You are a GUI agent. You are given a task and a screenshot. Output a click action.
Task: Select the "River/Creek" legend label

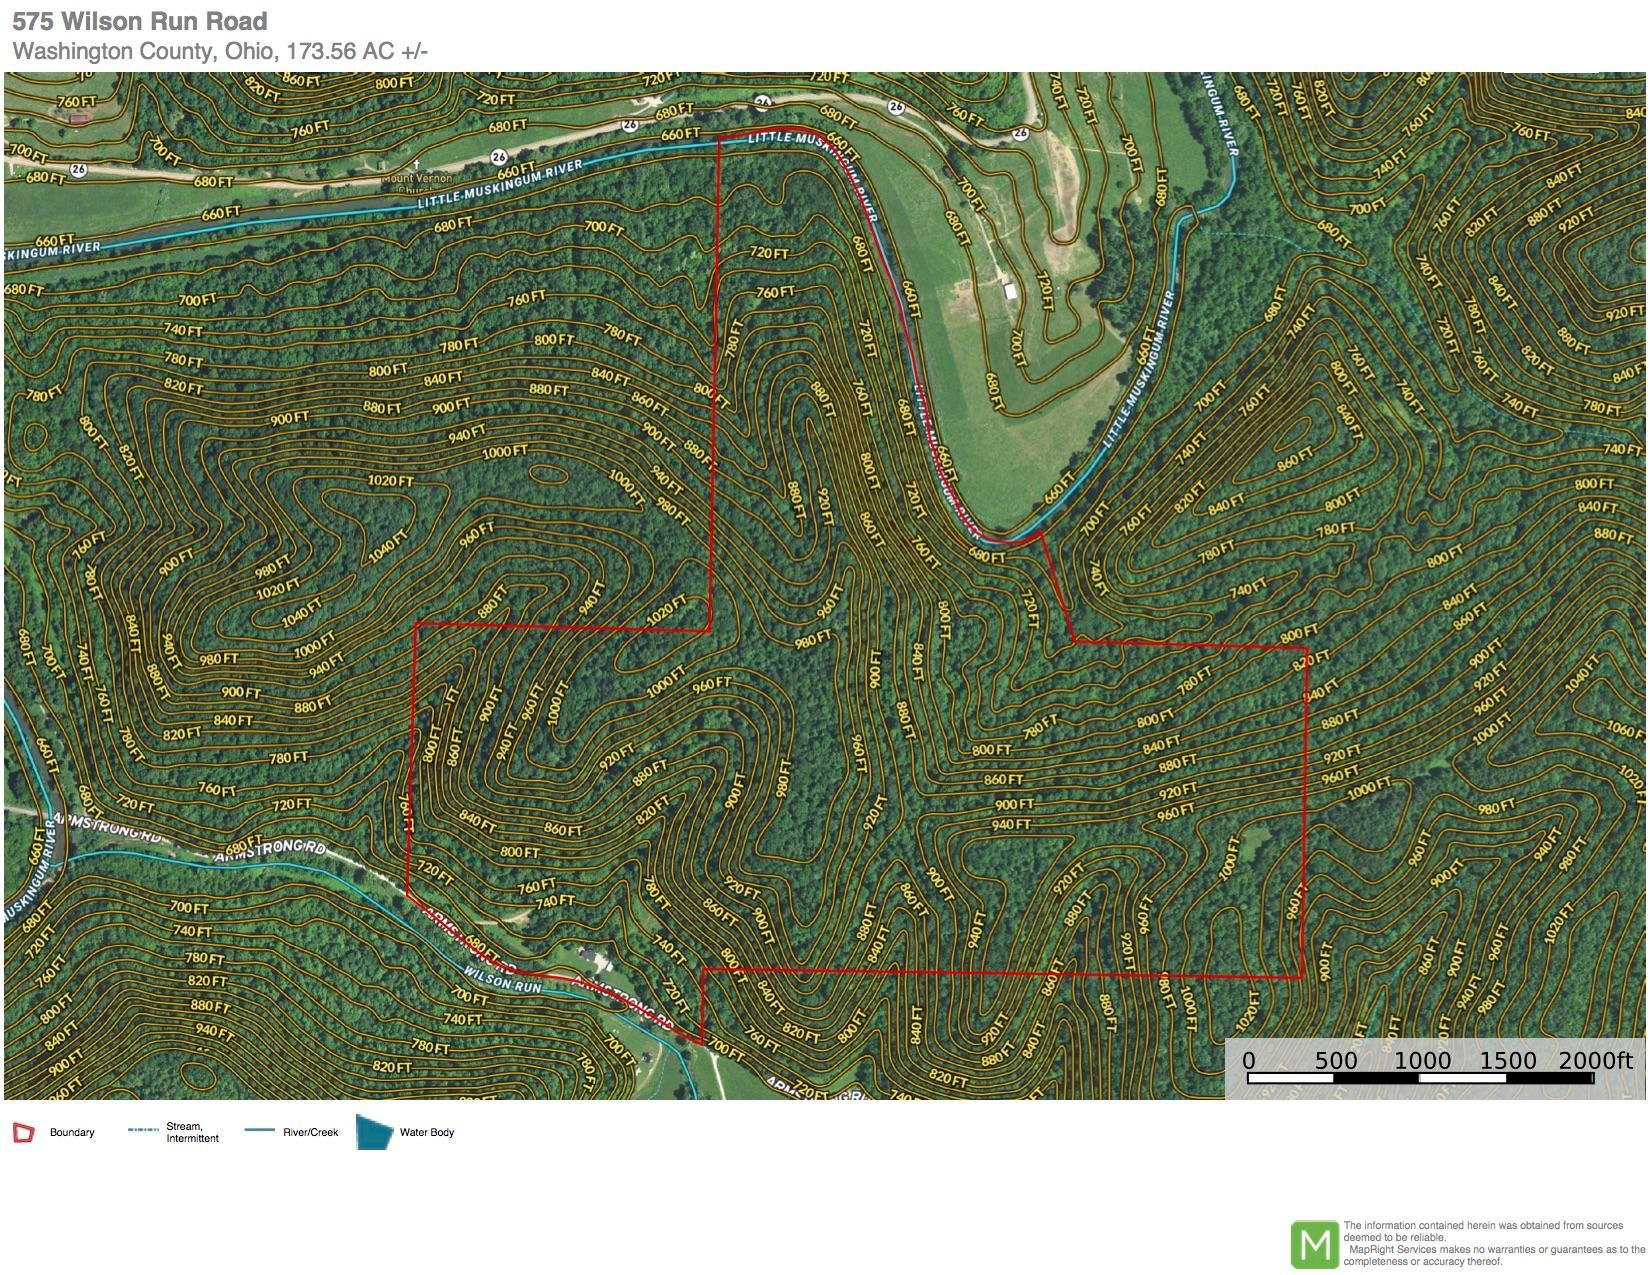[310, 1133]
